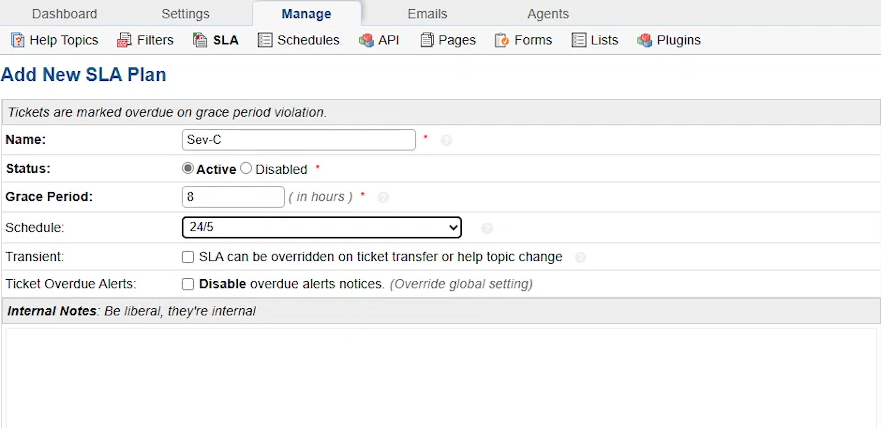
Task: Click the Pages document icon
Action: [x=428, y=40]
